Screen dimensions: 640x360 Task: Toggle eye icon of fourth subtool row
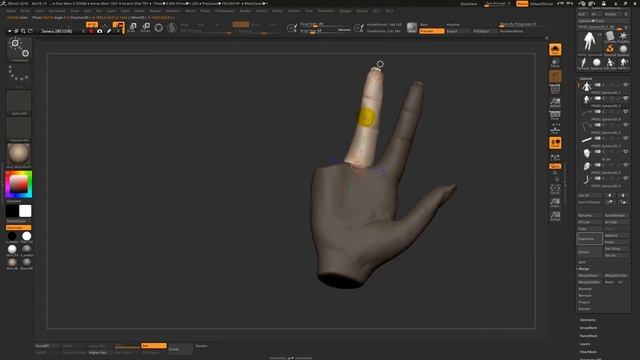coord(625,125)
